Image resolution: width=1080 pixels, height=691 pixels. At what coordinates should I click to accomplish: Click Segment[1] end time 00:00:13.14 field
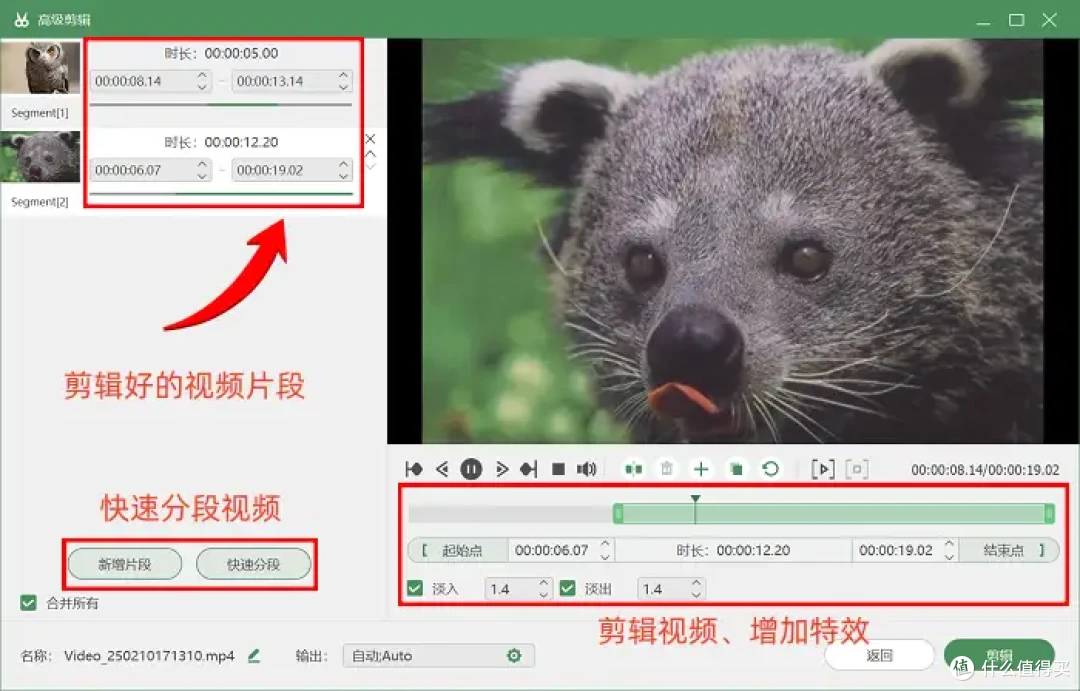point(292,81)
